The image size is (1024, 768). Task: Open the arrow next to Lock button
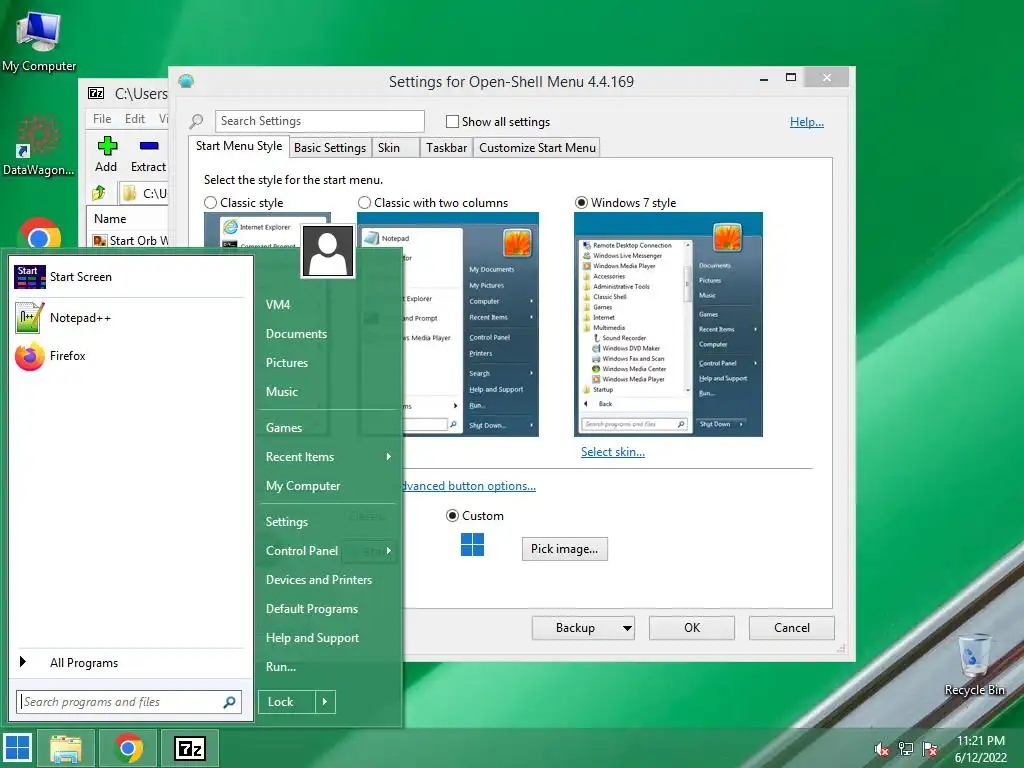coord(325,702)
